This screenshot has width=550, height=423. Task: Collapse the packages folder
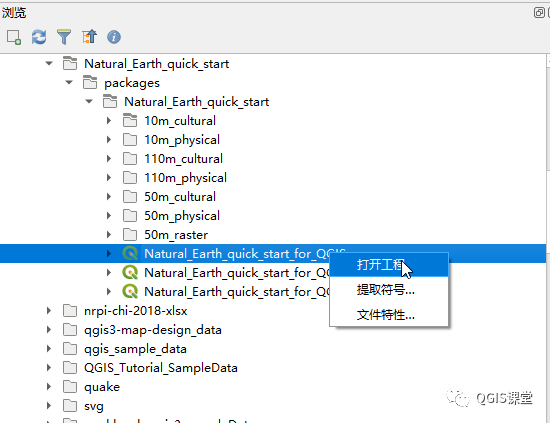69,82
